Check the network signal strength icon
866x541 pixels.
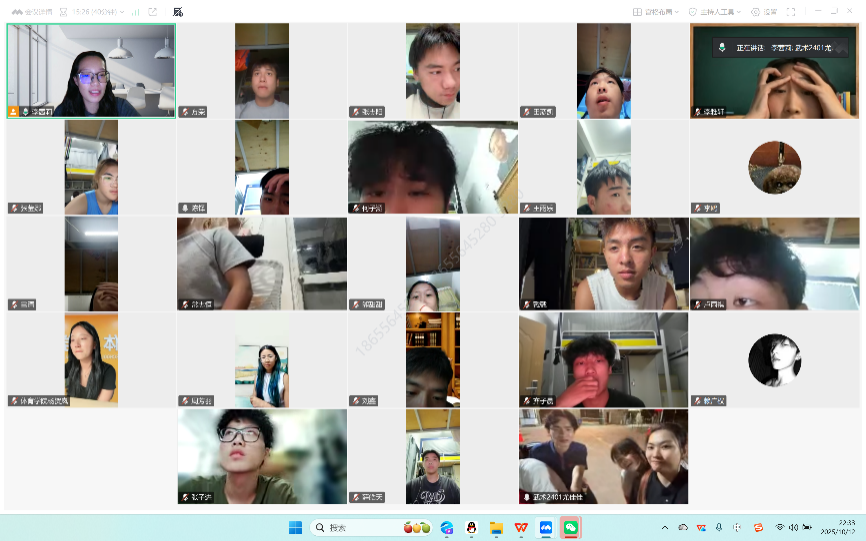point(135,12)
